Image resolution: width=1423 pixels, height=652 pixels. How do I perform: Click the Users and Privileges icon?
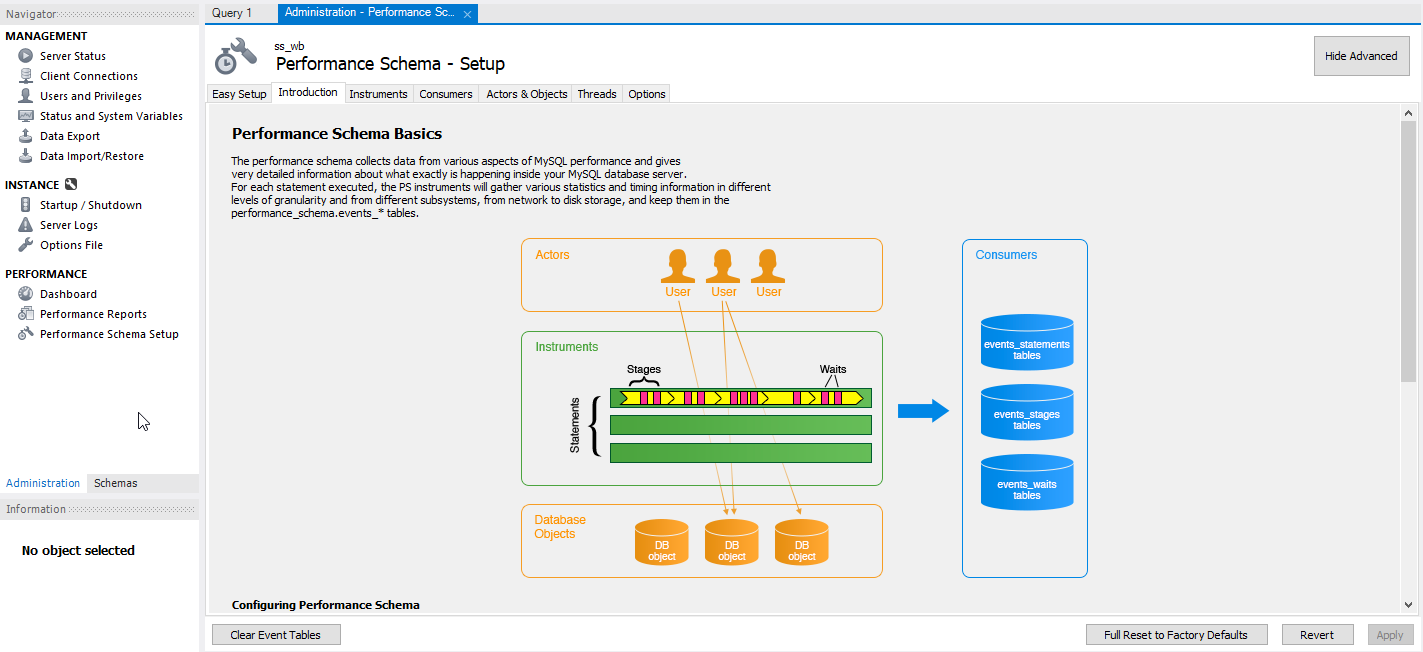(26, 96)
